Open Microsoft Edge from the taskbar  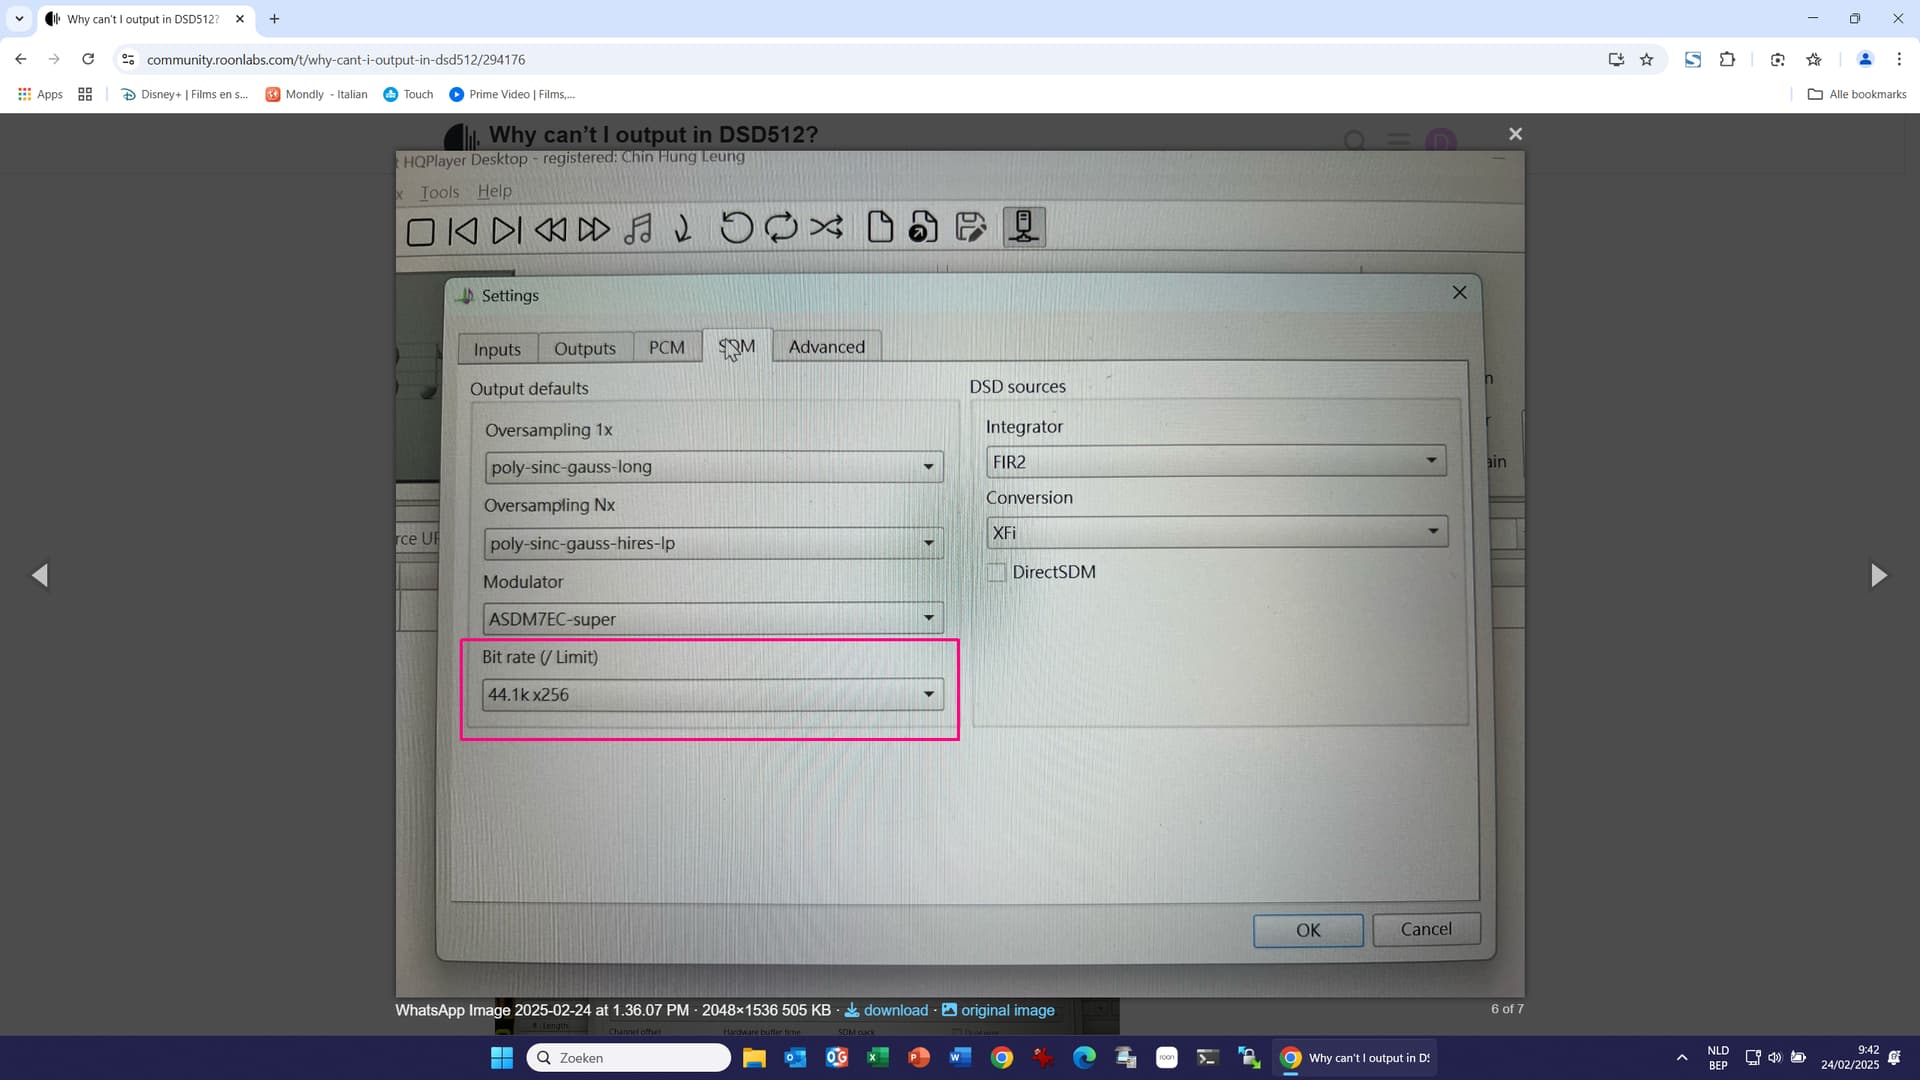coord(1084,1058)
